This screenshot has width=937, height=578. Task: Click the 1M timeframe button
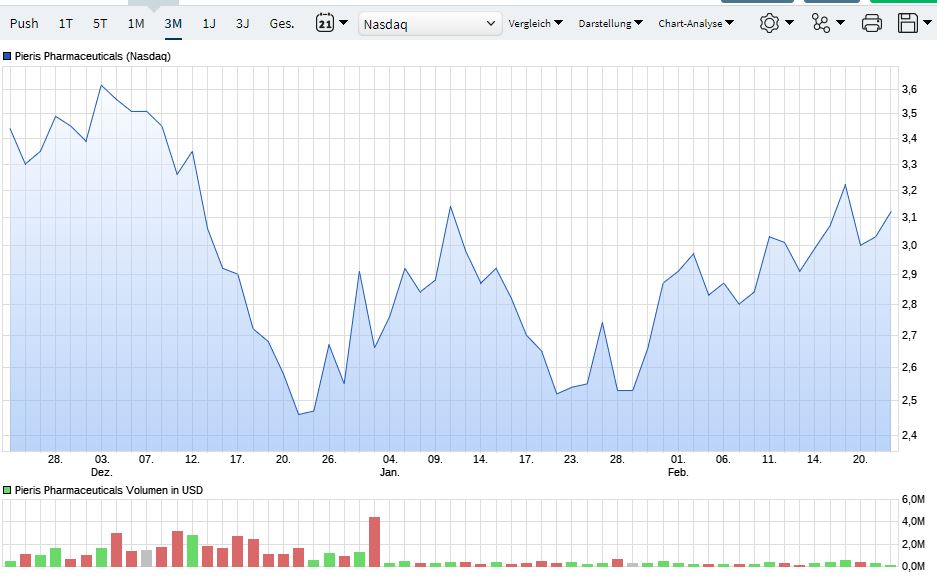pos(134,23)
